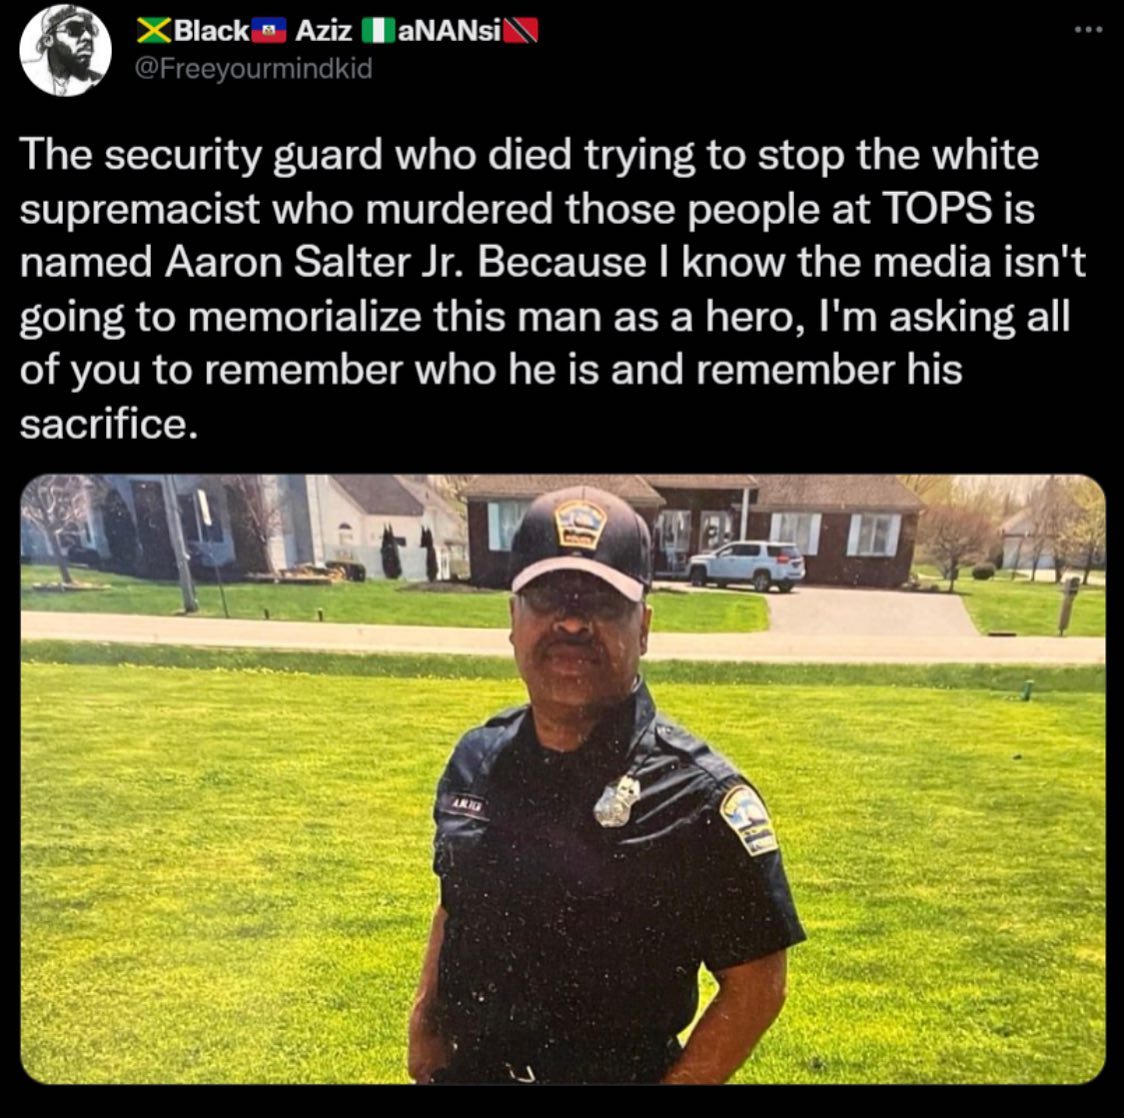This screenshot has height=1118, width=1124.
Task: Click the silver chest badge in the photo
Action: (x=617, y=801)
